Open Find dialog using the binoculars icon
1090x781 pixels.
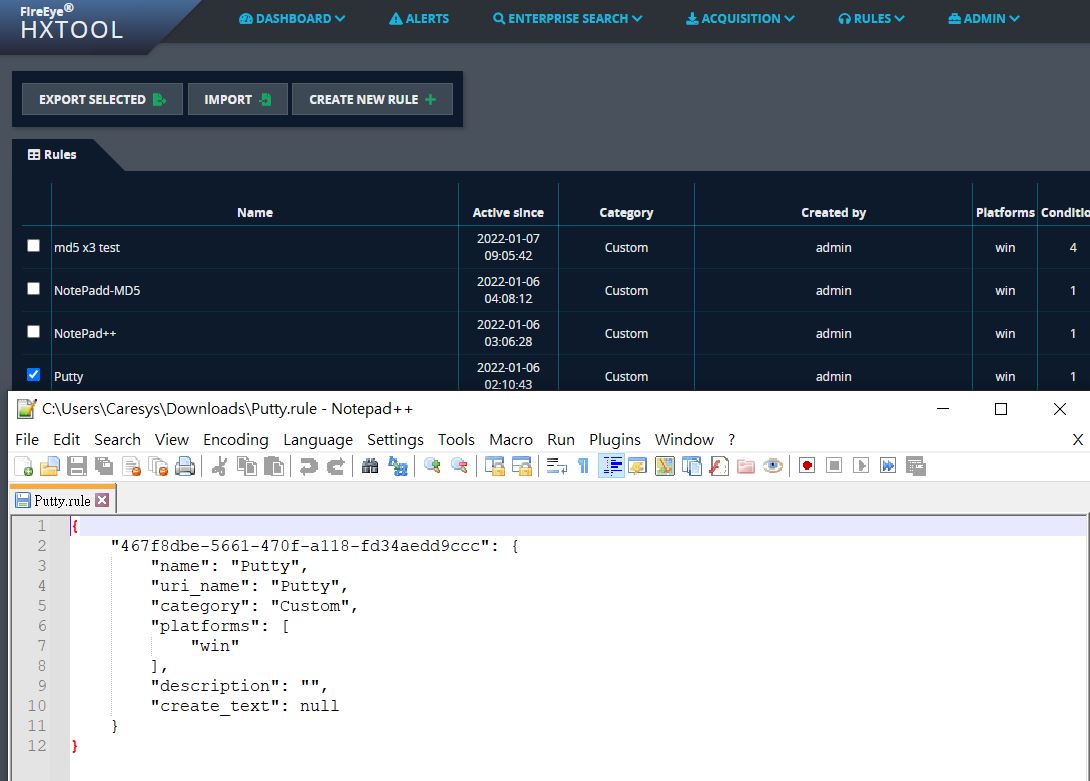coord(369,465)
